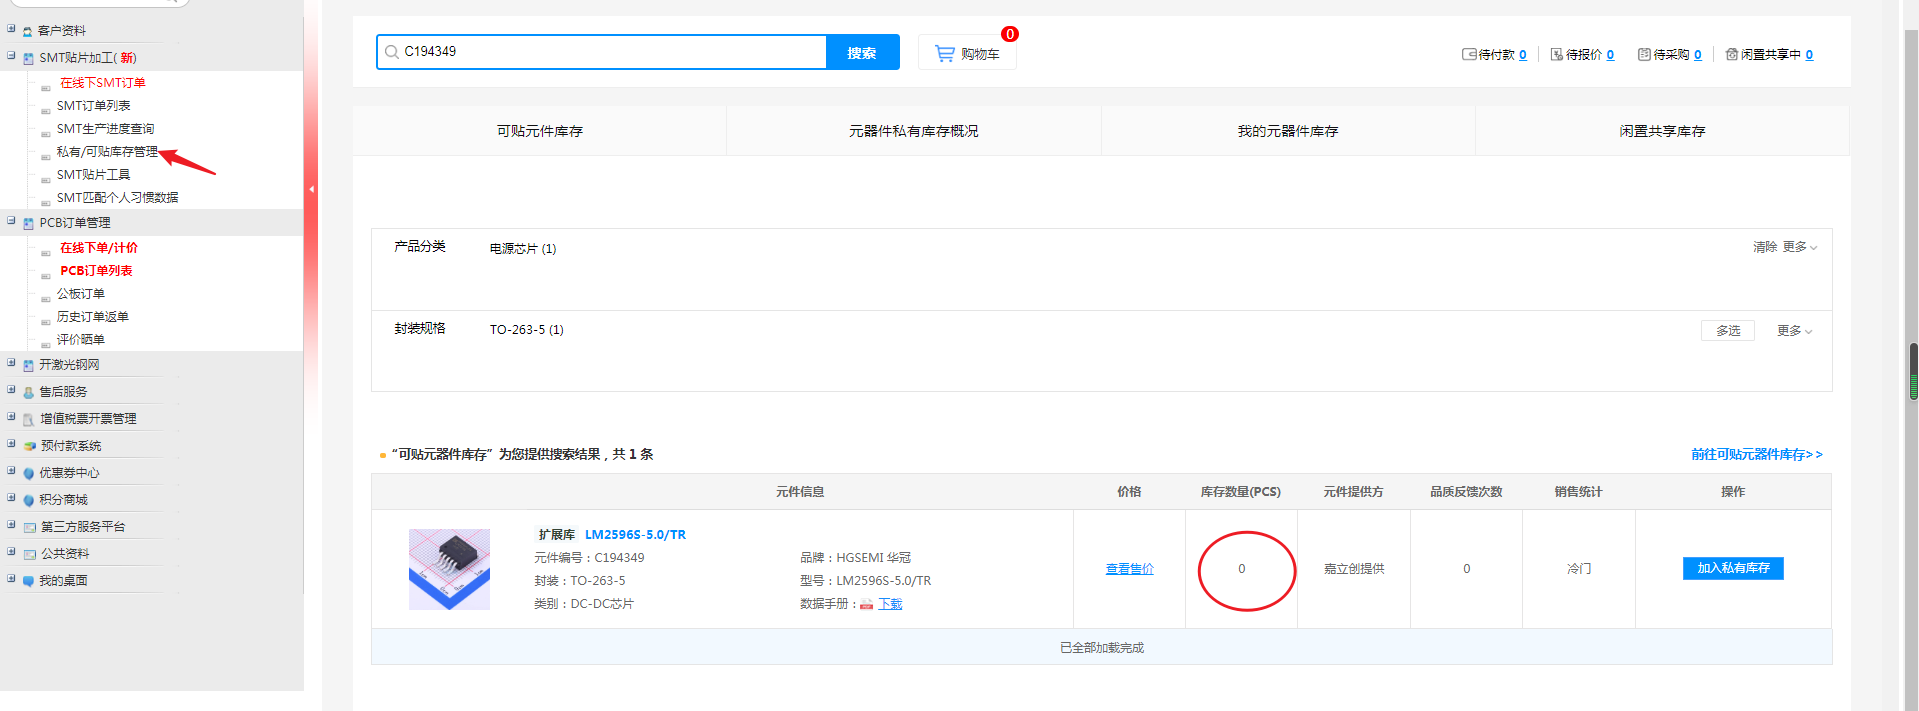Click the magnifier icon in search box
Screen dimensions: 1919x711
(x=392, y=52)
